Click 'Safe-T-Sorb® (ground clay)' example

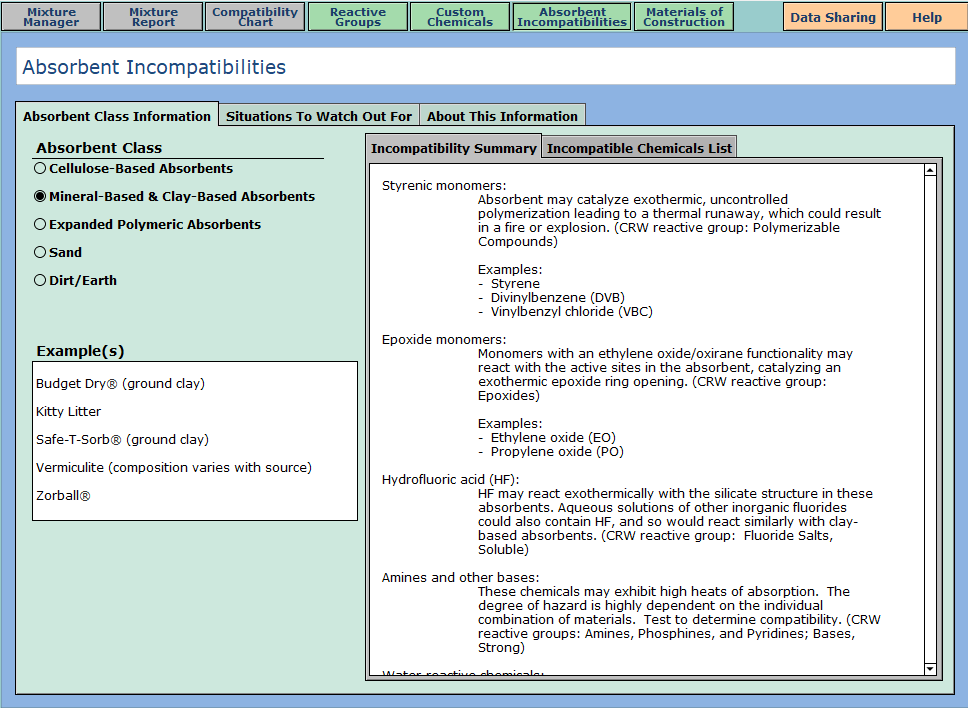click(122, 439)
